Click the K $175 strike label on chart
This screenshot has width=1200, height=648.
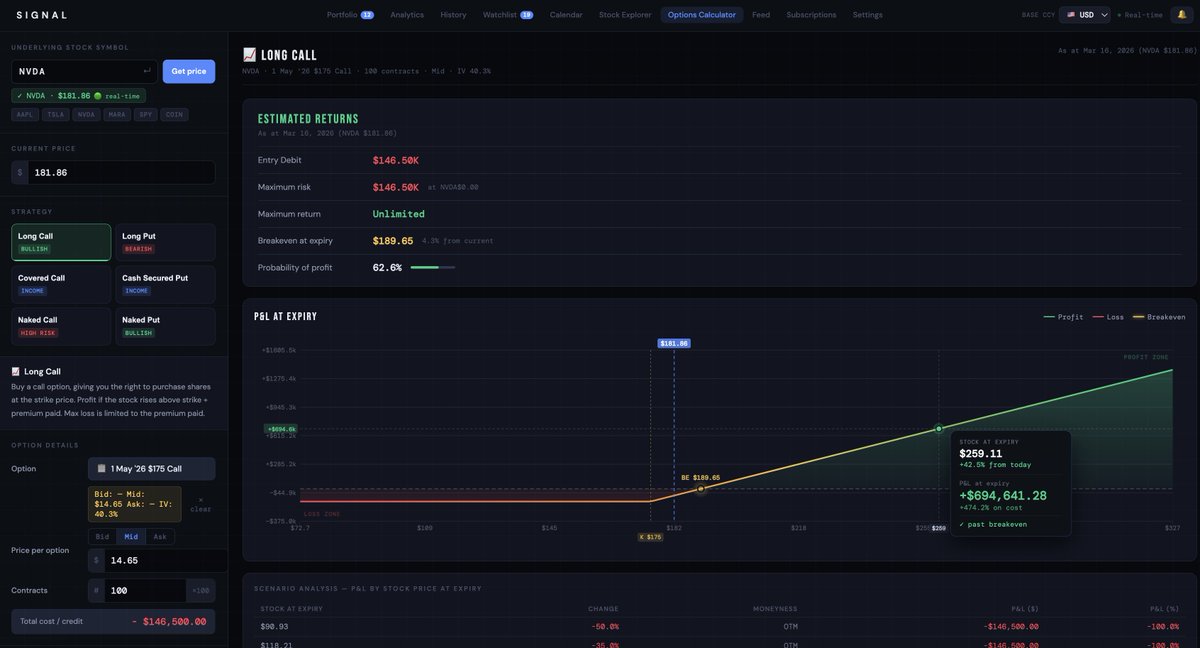coord(651,537)
